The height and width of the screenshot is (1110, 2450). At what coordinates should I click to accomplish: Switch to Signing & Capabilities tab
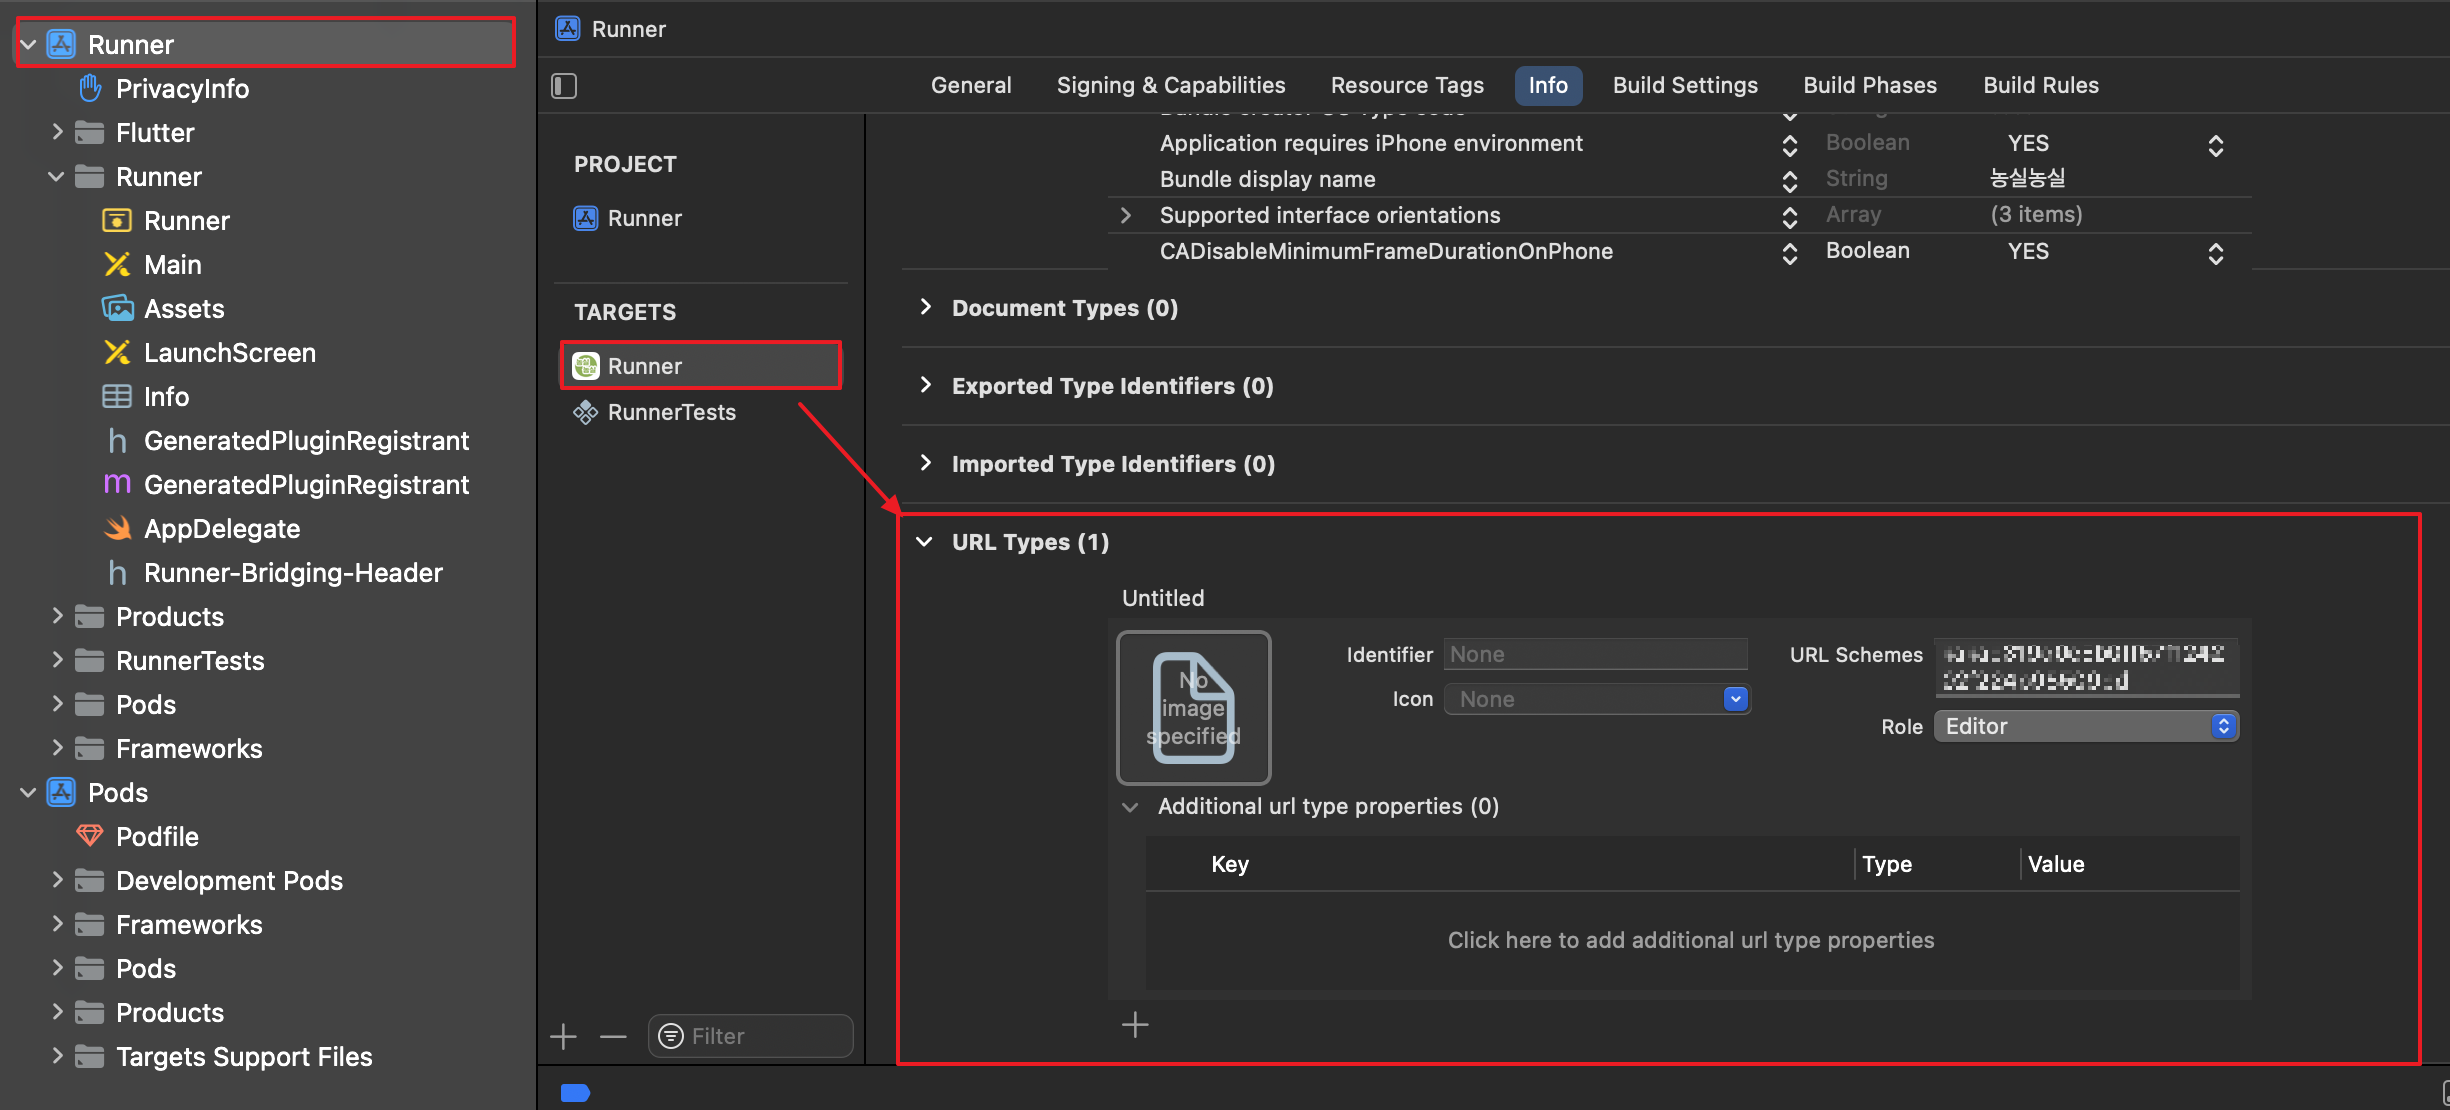1170,85
